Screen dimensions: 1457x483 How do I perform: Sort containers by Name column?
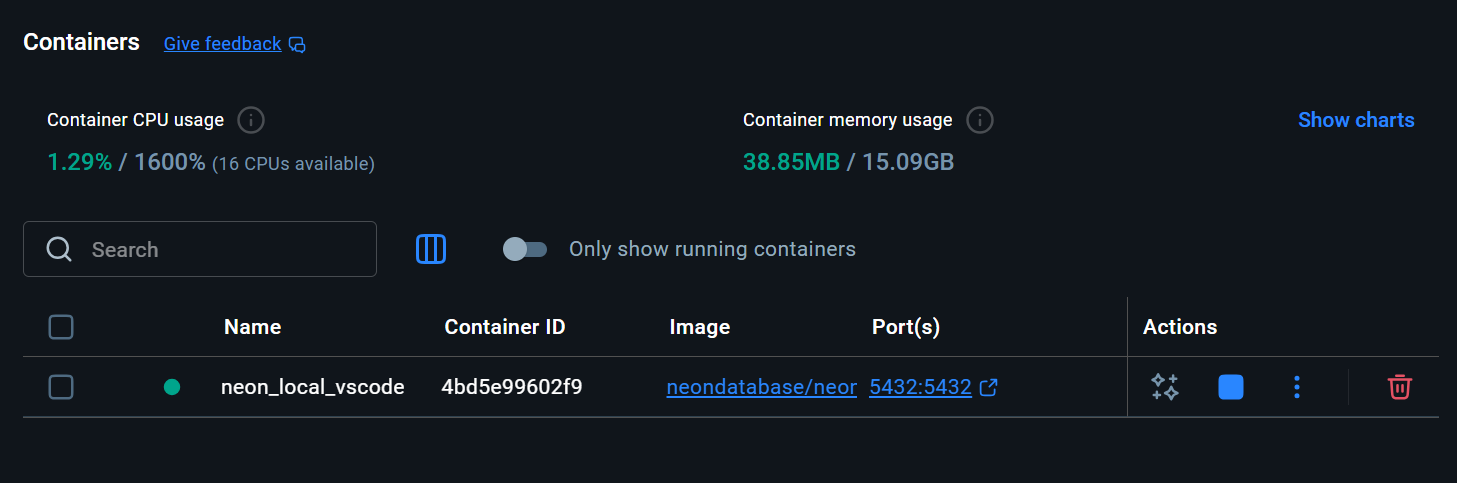tap(252, 327)
